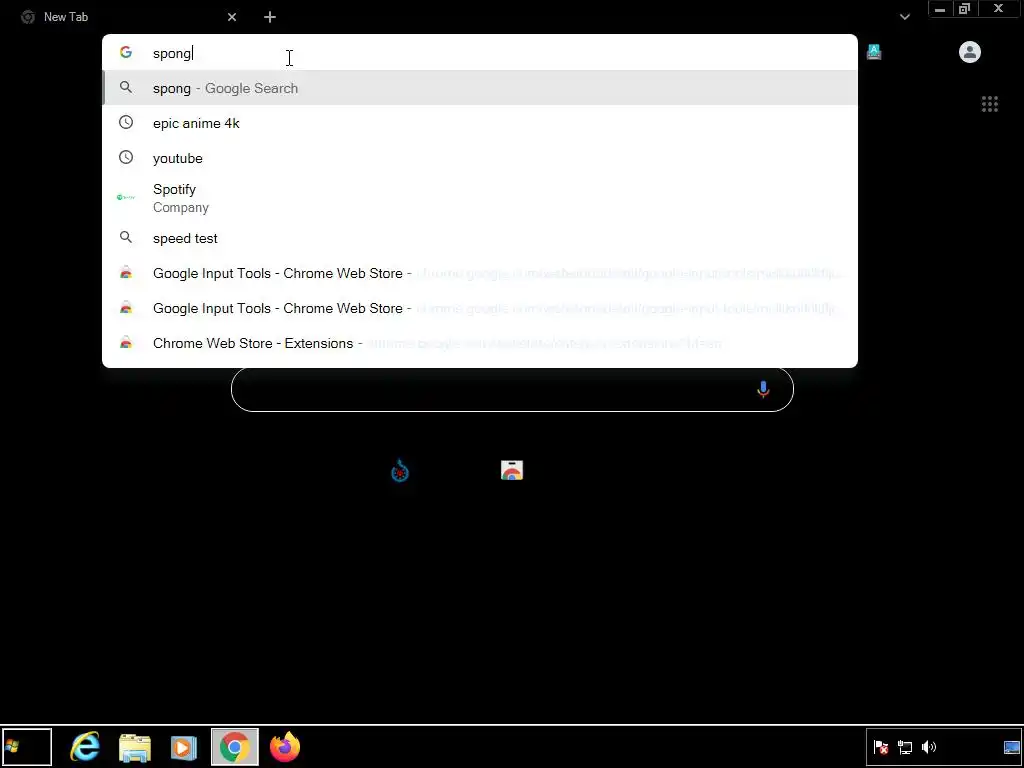Screen dimensions: 1024x768
Task: Click the Chrome taskbar icon
Action: pos(234,747)
